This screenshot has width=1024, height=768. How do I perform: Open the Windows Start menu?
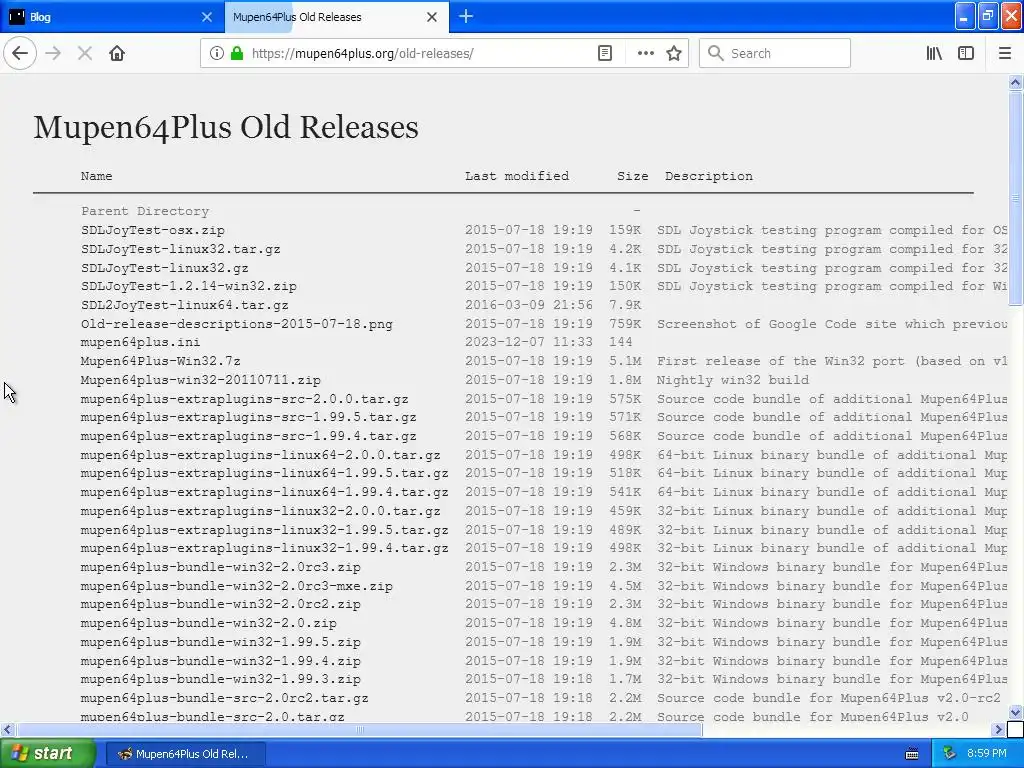[x=48, y=754]
